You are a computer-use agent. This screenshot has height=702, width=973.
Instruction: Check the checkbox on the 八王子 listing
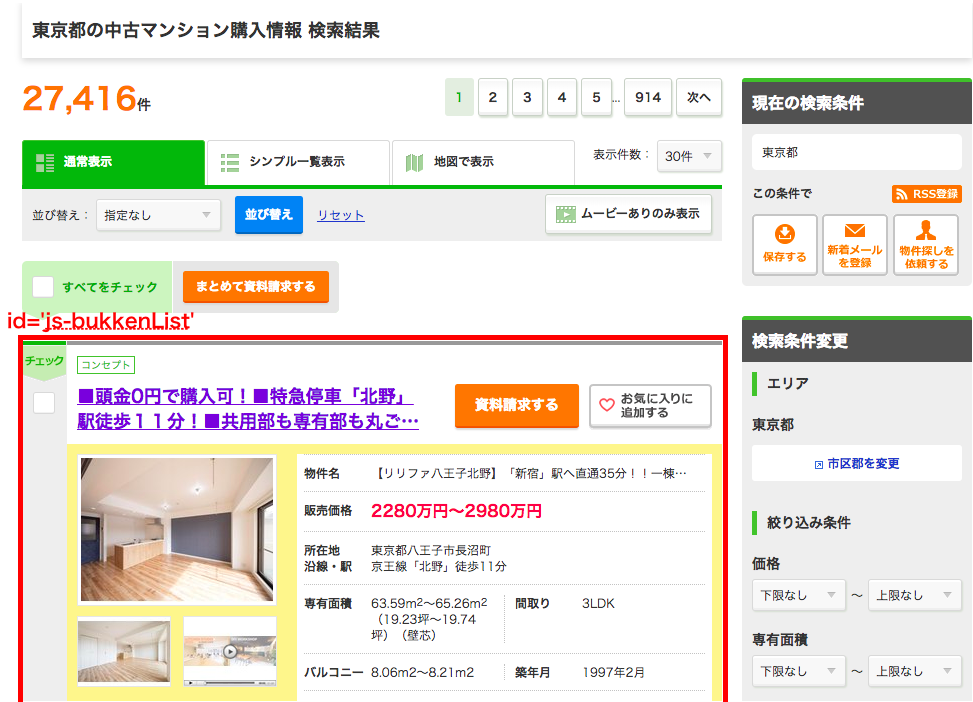click(42, 402)
